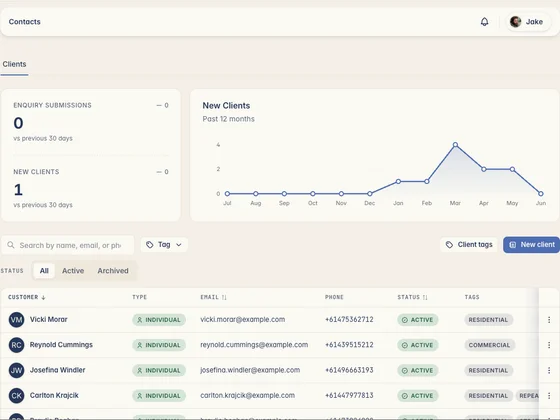560x420 pixels.
Task: Click phone number +61475362712
Action: 349,319
